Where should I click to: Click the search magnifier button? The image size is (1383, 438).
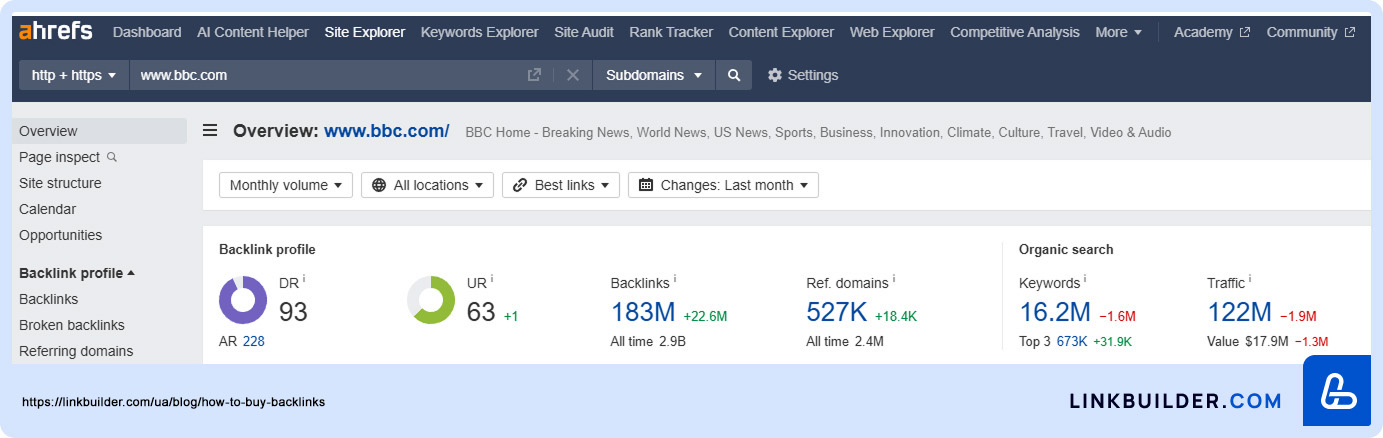[734, 75]
